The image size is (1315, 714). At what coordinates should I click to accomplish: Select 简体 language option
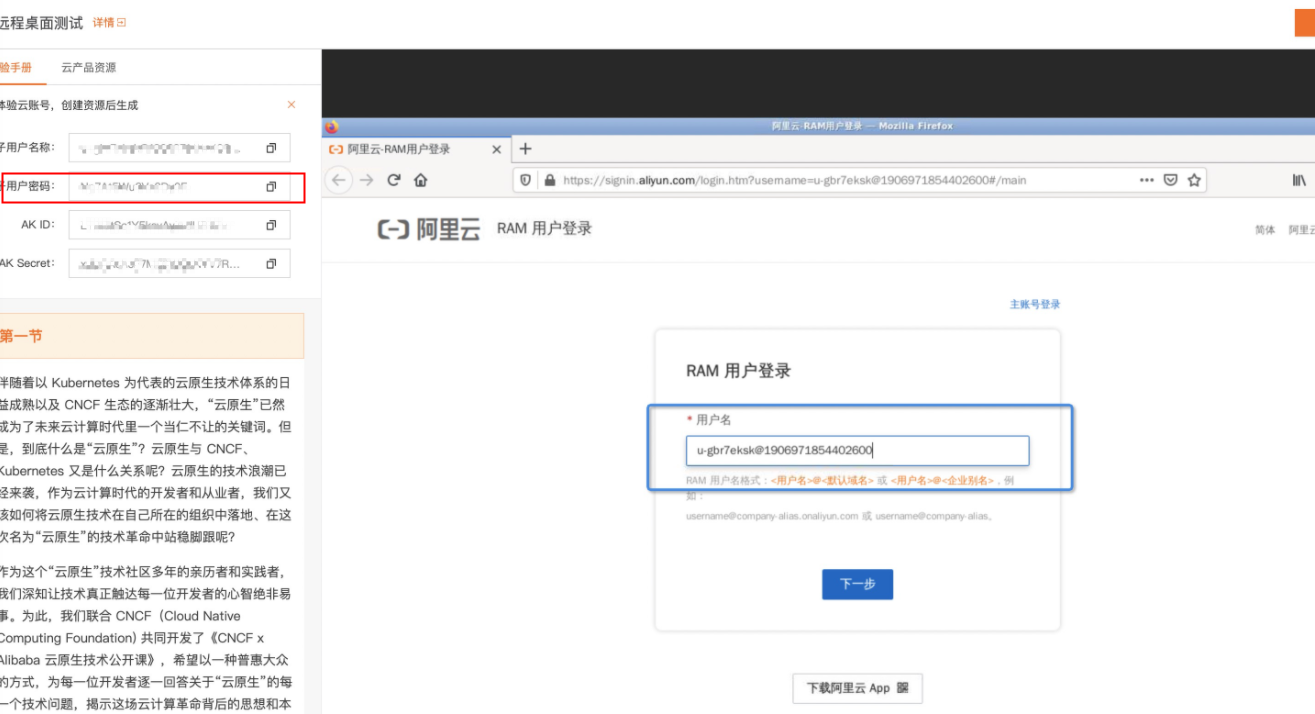tap(1265, 230)
